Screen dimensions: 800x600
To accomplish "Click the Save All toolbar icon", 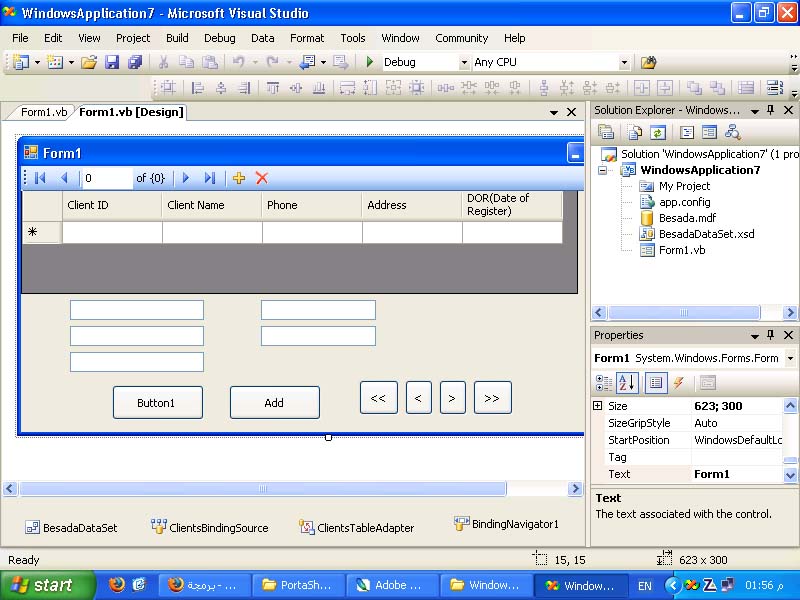I will click(135, 62).
